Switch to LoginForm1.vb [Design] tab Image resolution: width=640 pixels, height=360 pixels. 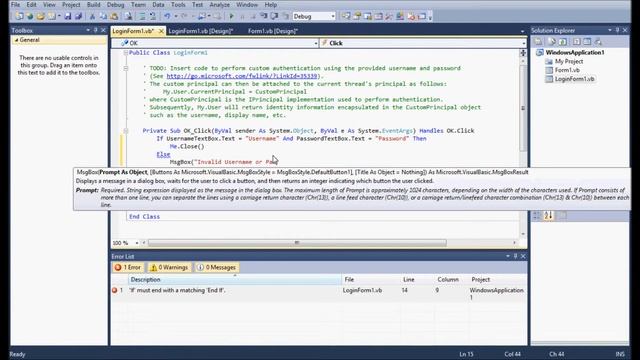pyautogui.click(x=200, y=31)
